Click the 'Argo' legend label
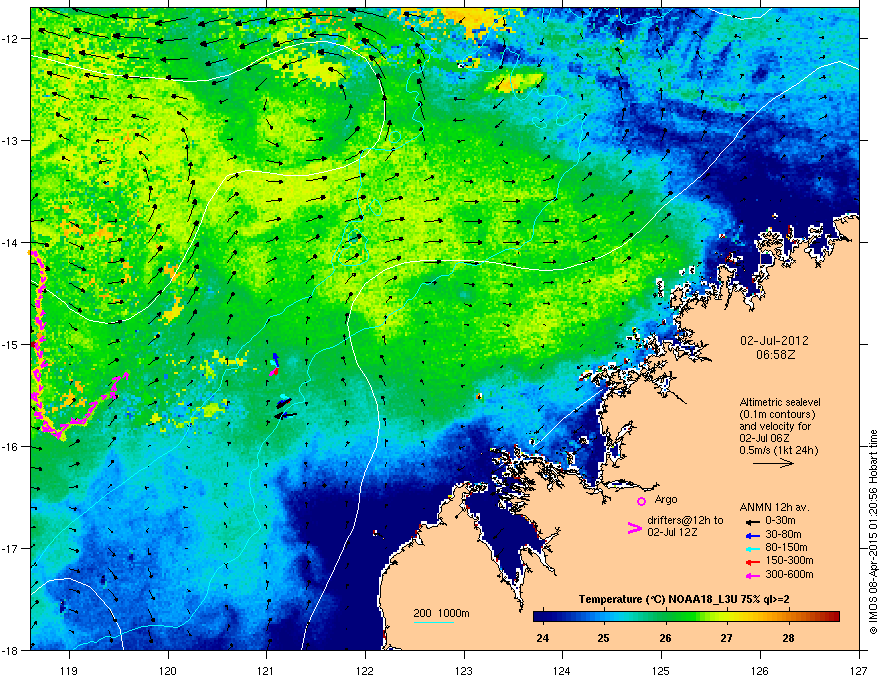Screen dimensions: 880x680 point(666,499)
